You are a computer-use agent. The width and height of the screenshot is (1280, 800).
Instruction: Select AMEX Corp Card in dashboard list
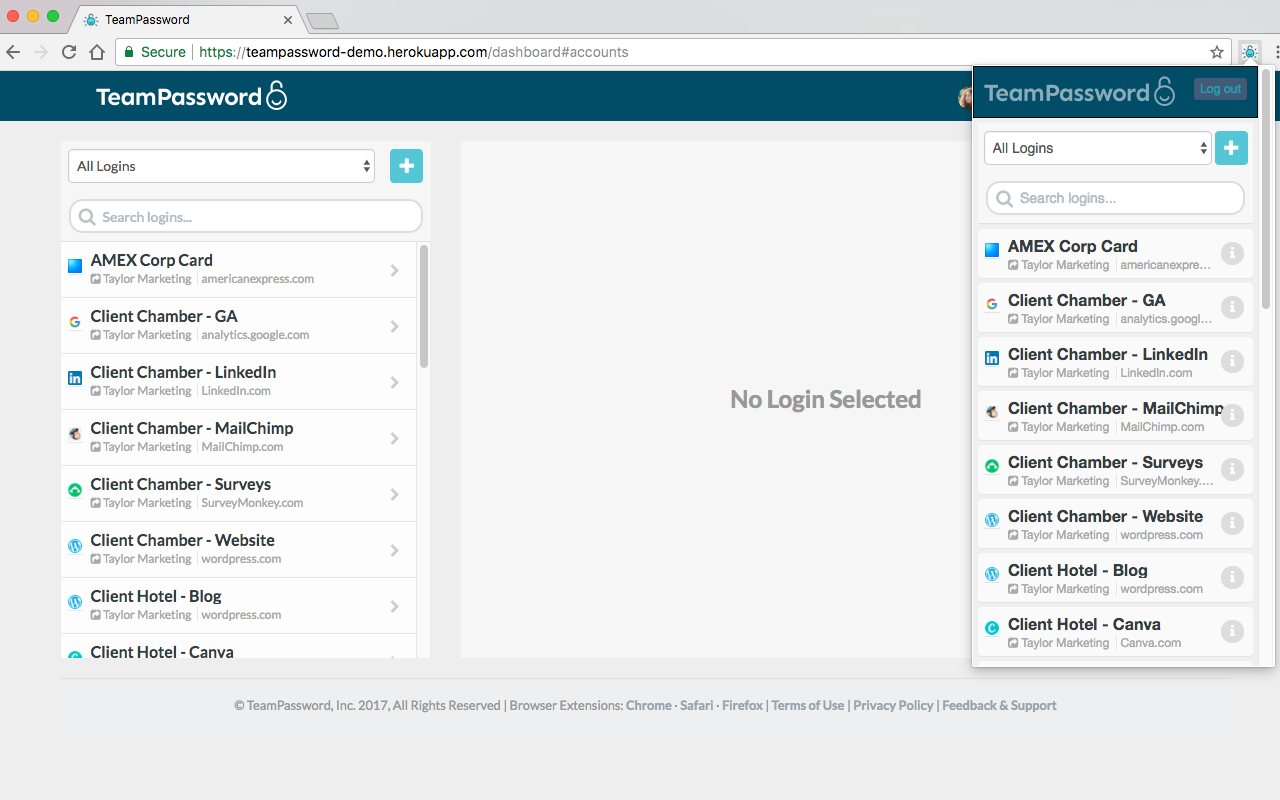238,269
